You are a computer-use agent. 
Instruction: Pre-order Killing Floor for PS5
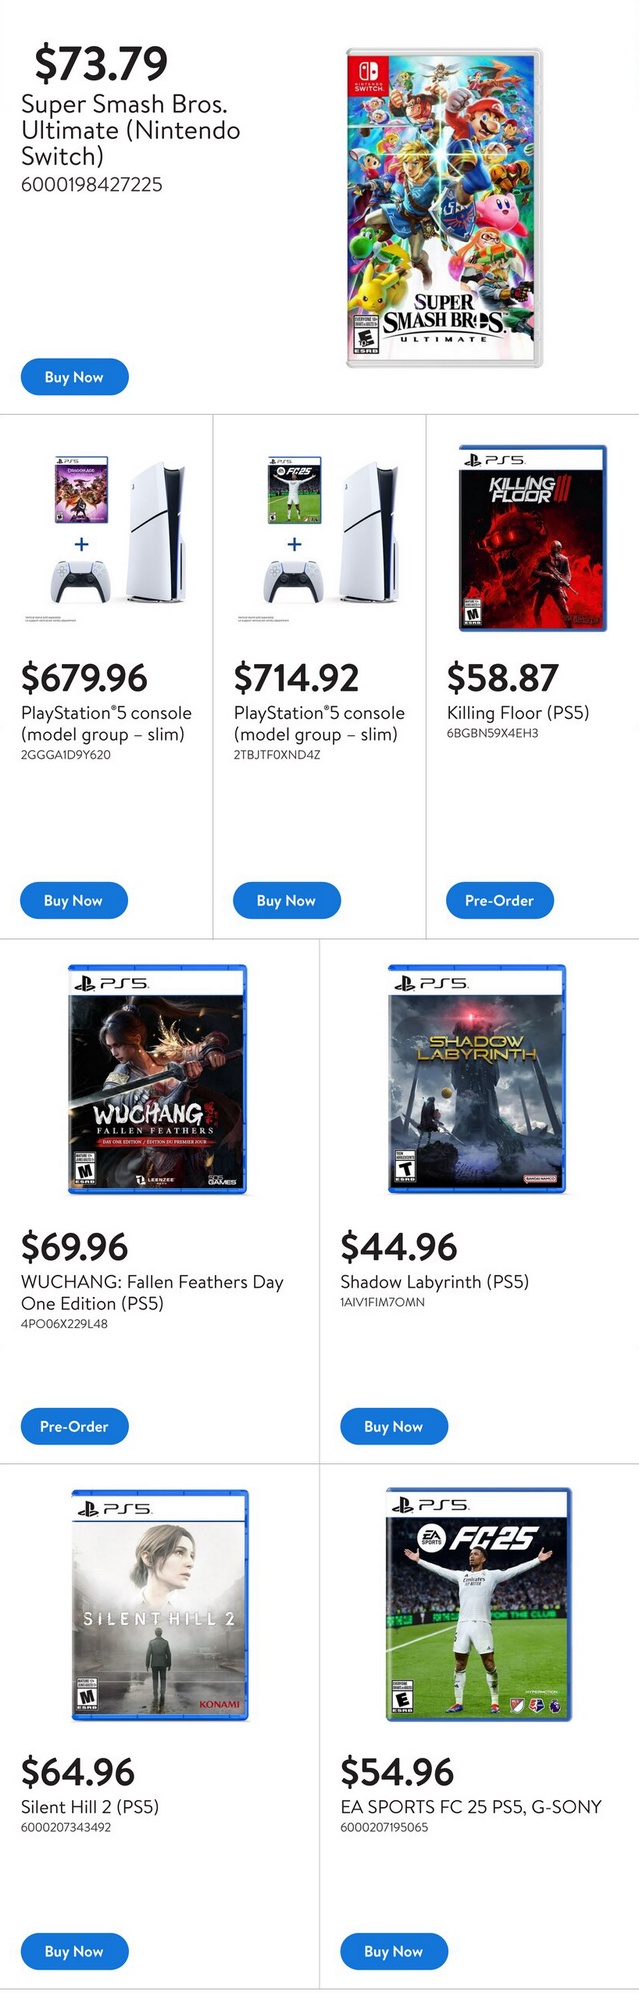[499, 900]
